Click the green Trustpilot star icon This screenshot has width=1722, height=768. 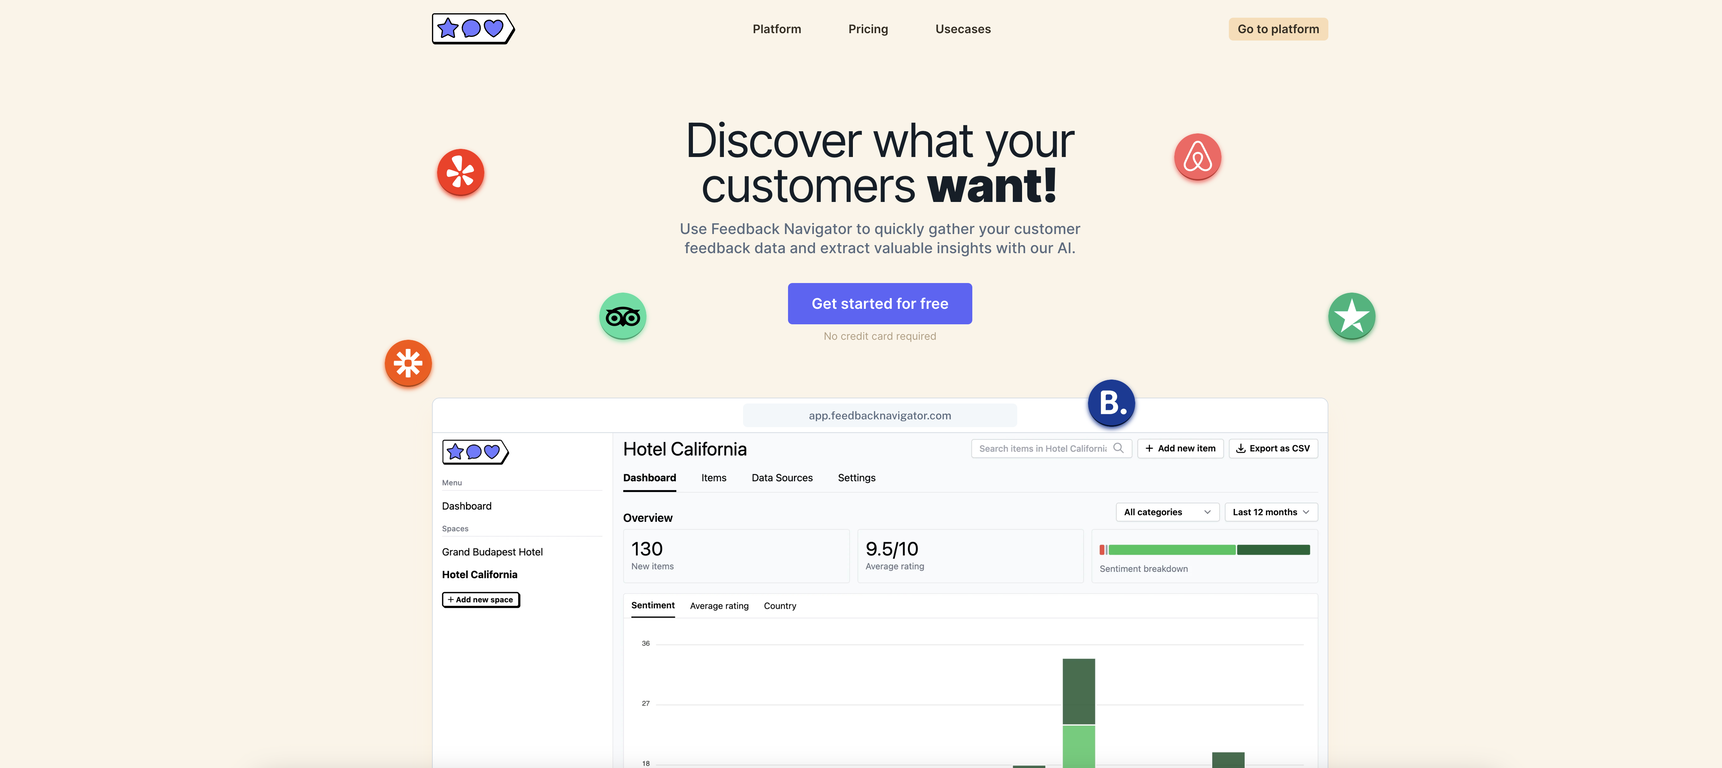[x=1352, y=317]
